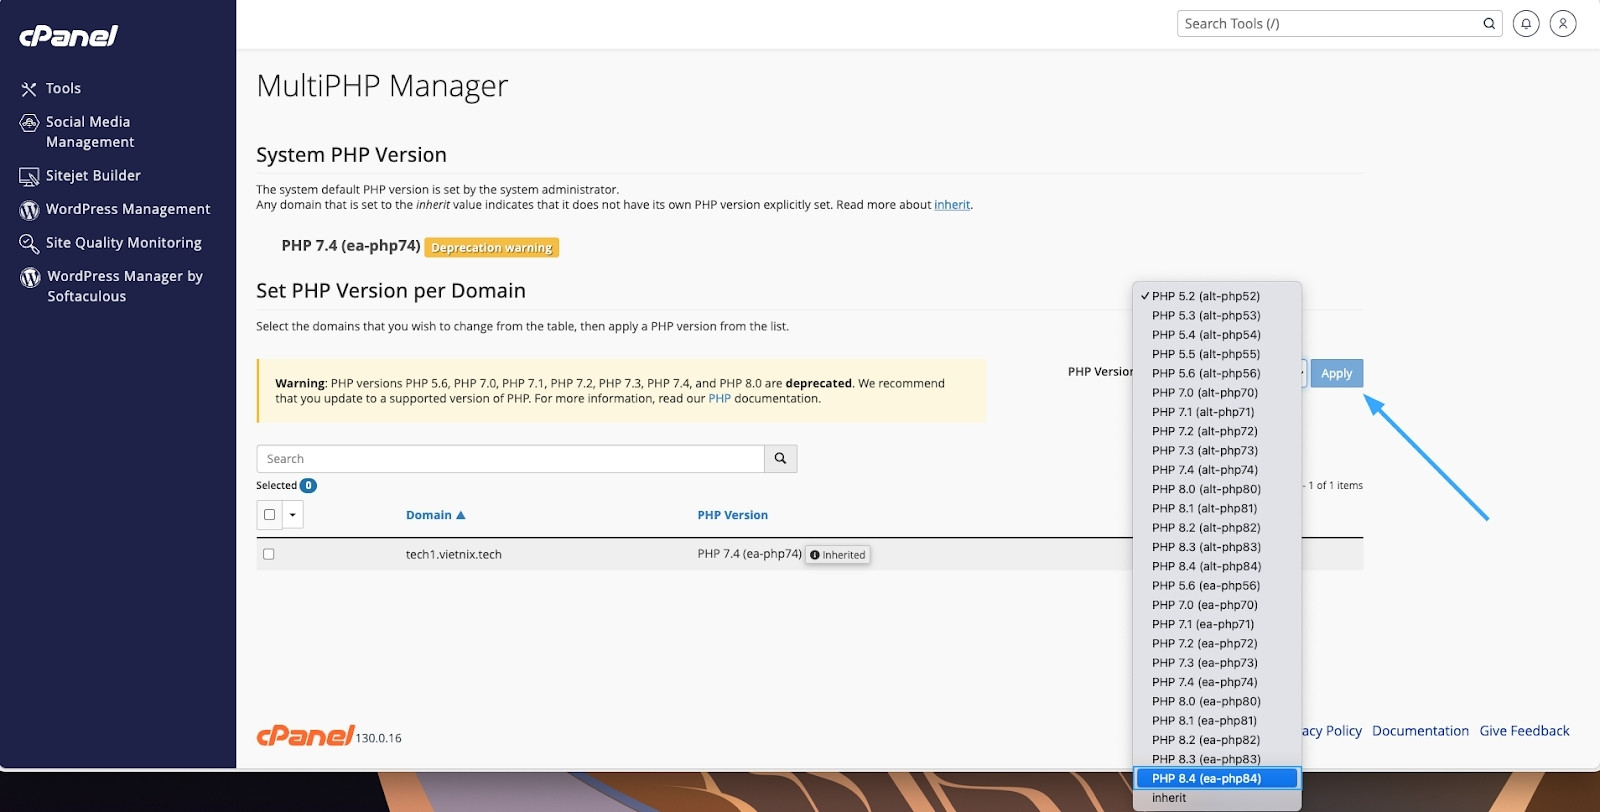Choose PHP 8.3 (ea-php83) option
Viewport: 1600px width, 812px height.
click(1217, 760)
